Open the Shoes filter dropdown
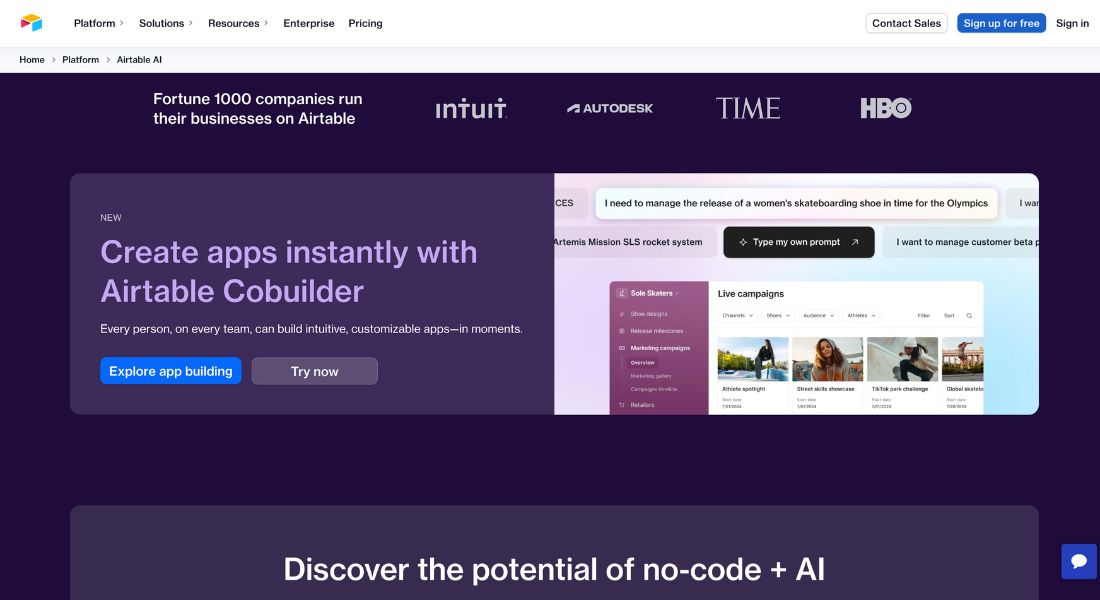The width and height of the screenshot is (1100, 600). click(x=778, y=316)
